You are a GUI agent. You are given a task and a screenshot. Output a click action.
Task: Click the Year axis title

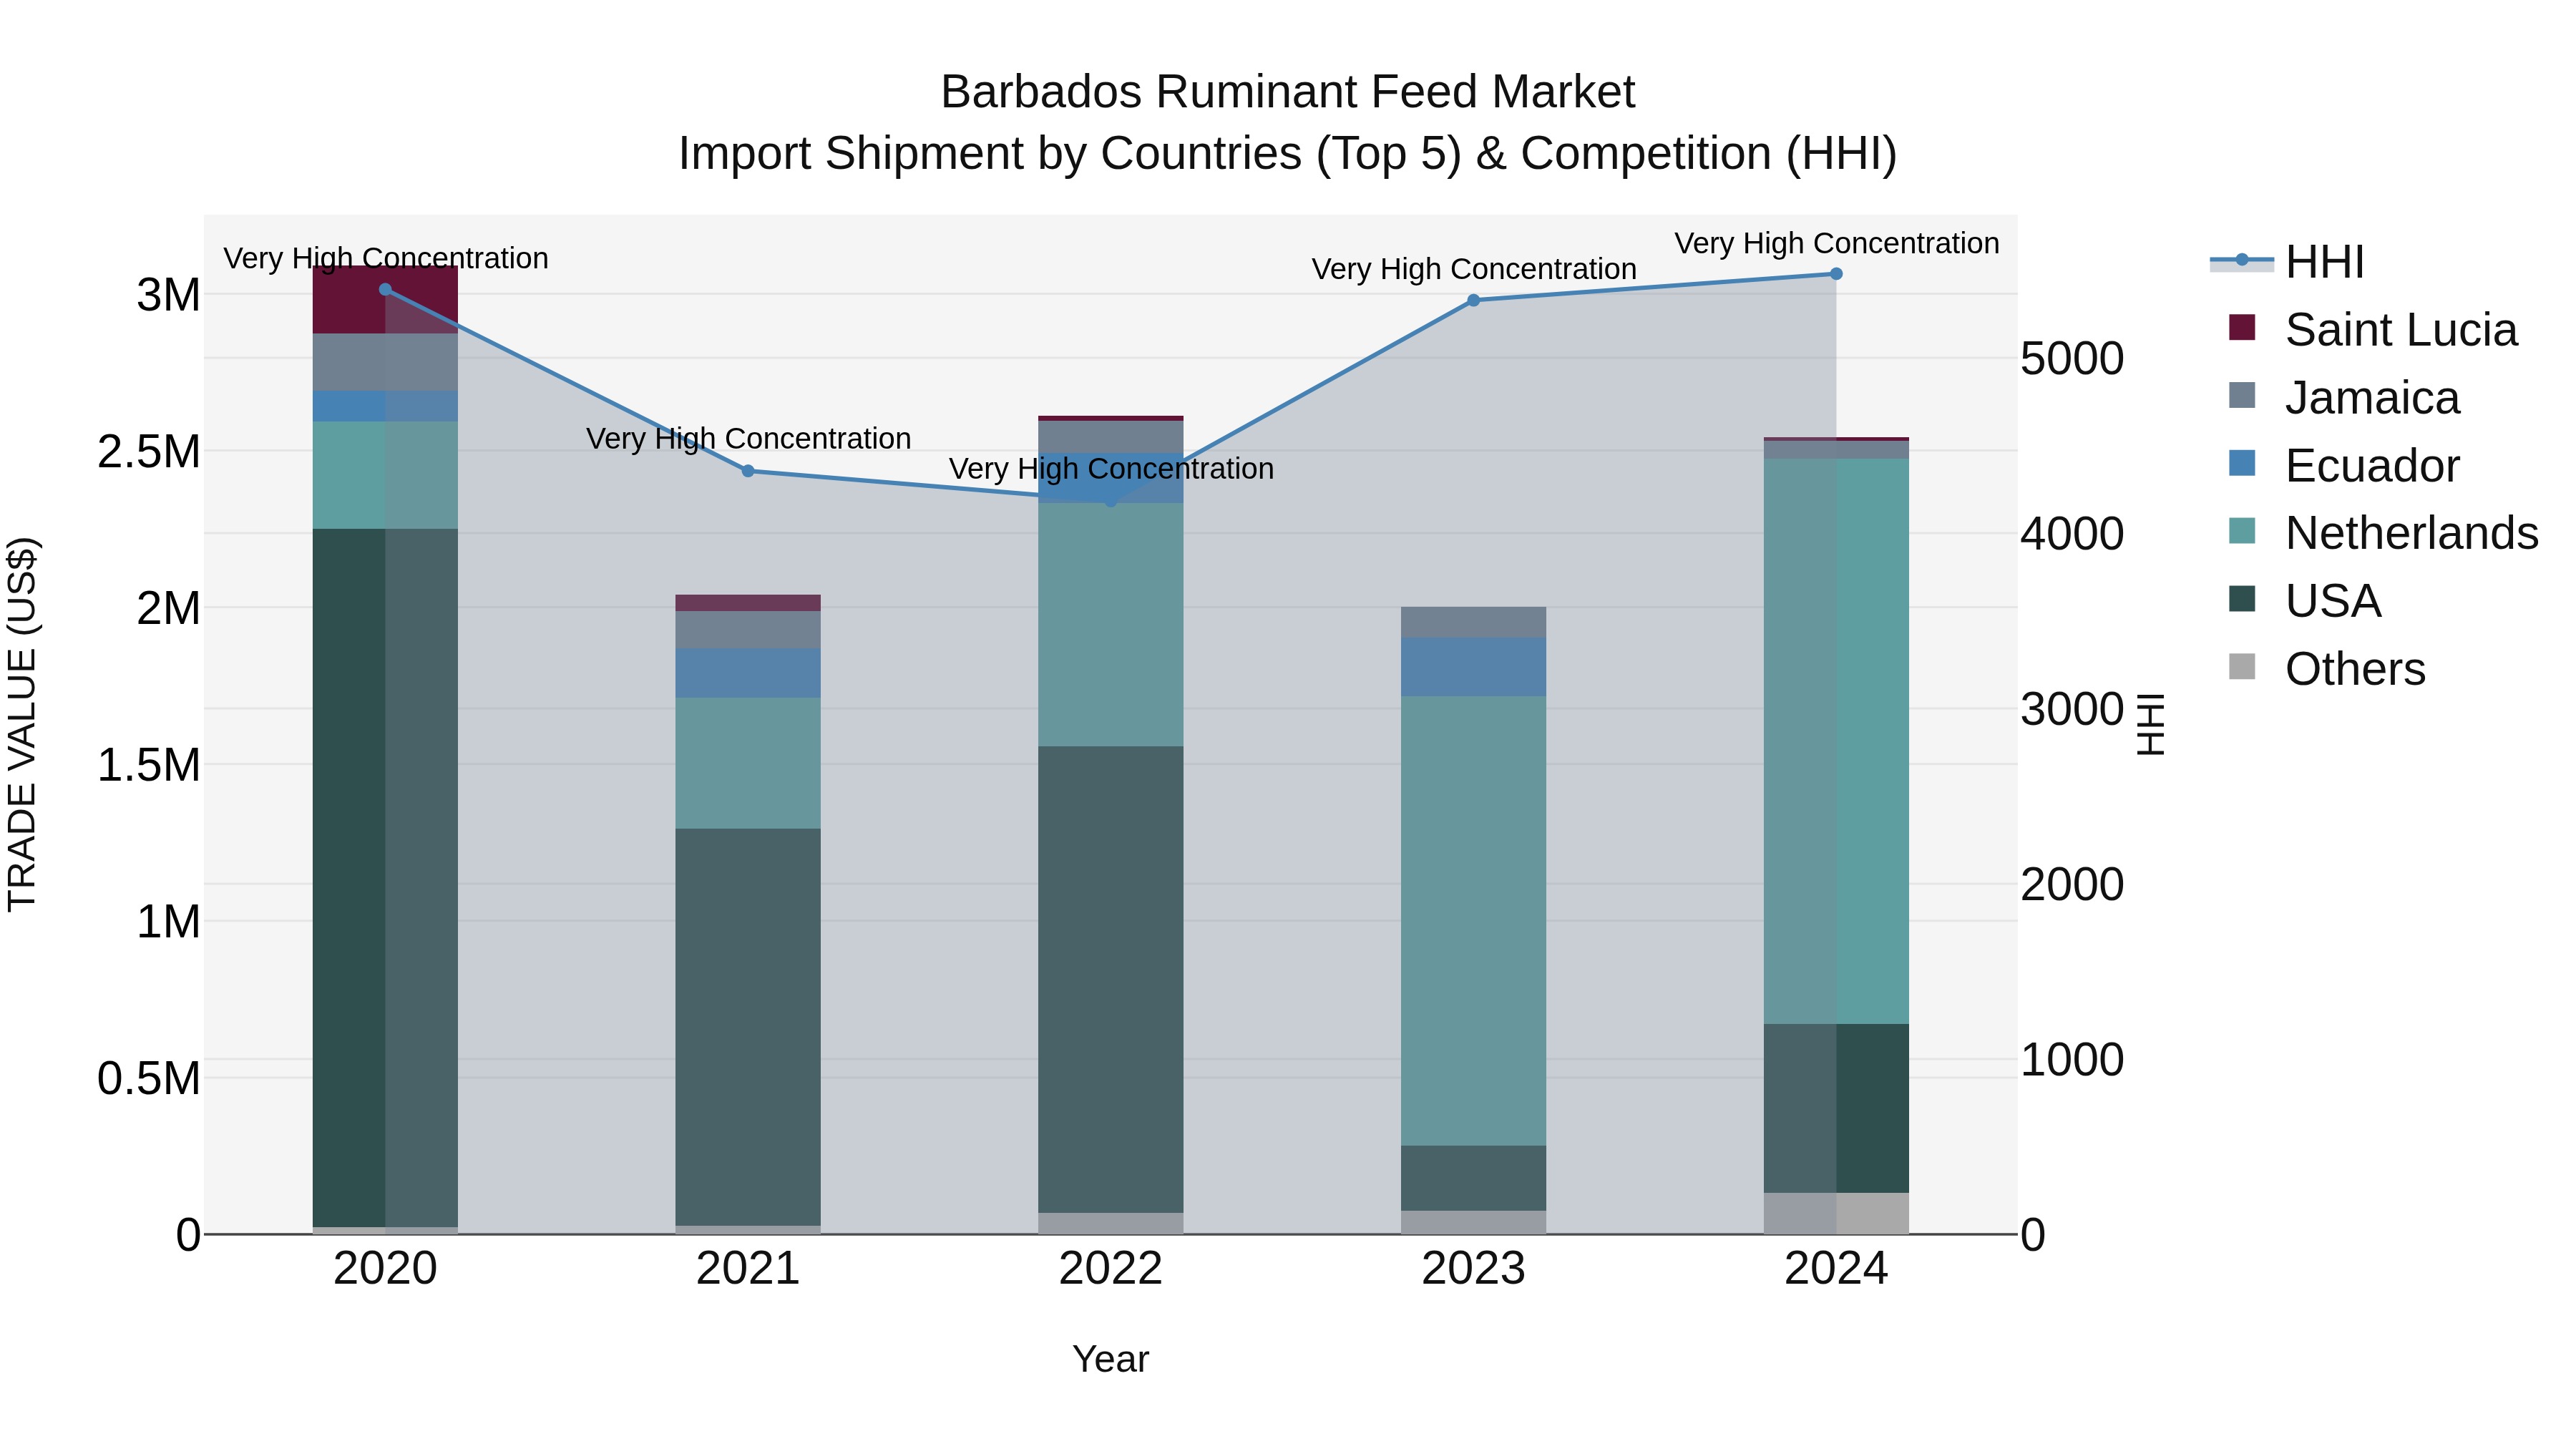(x=1111, y=1360)
